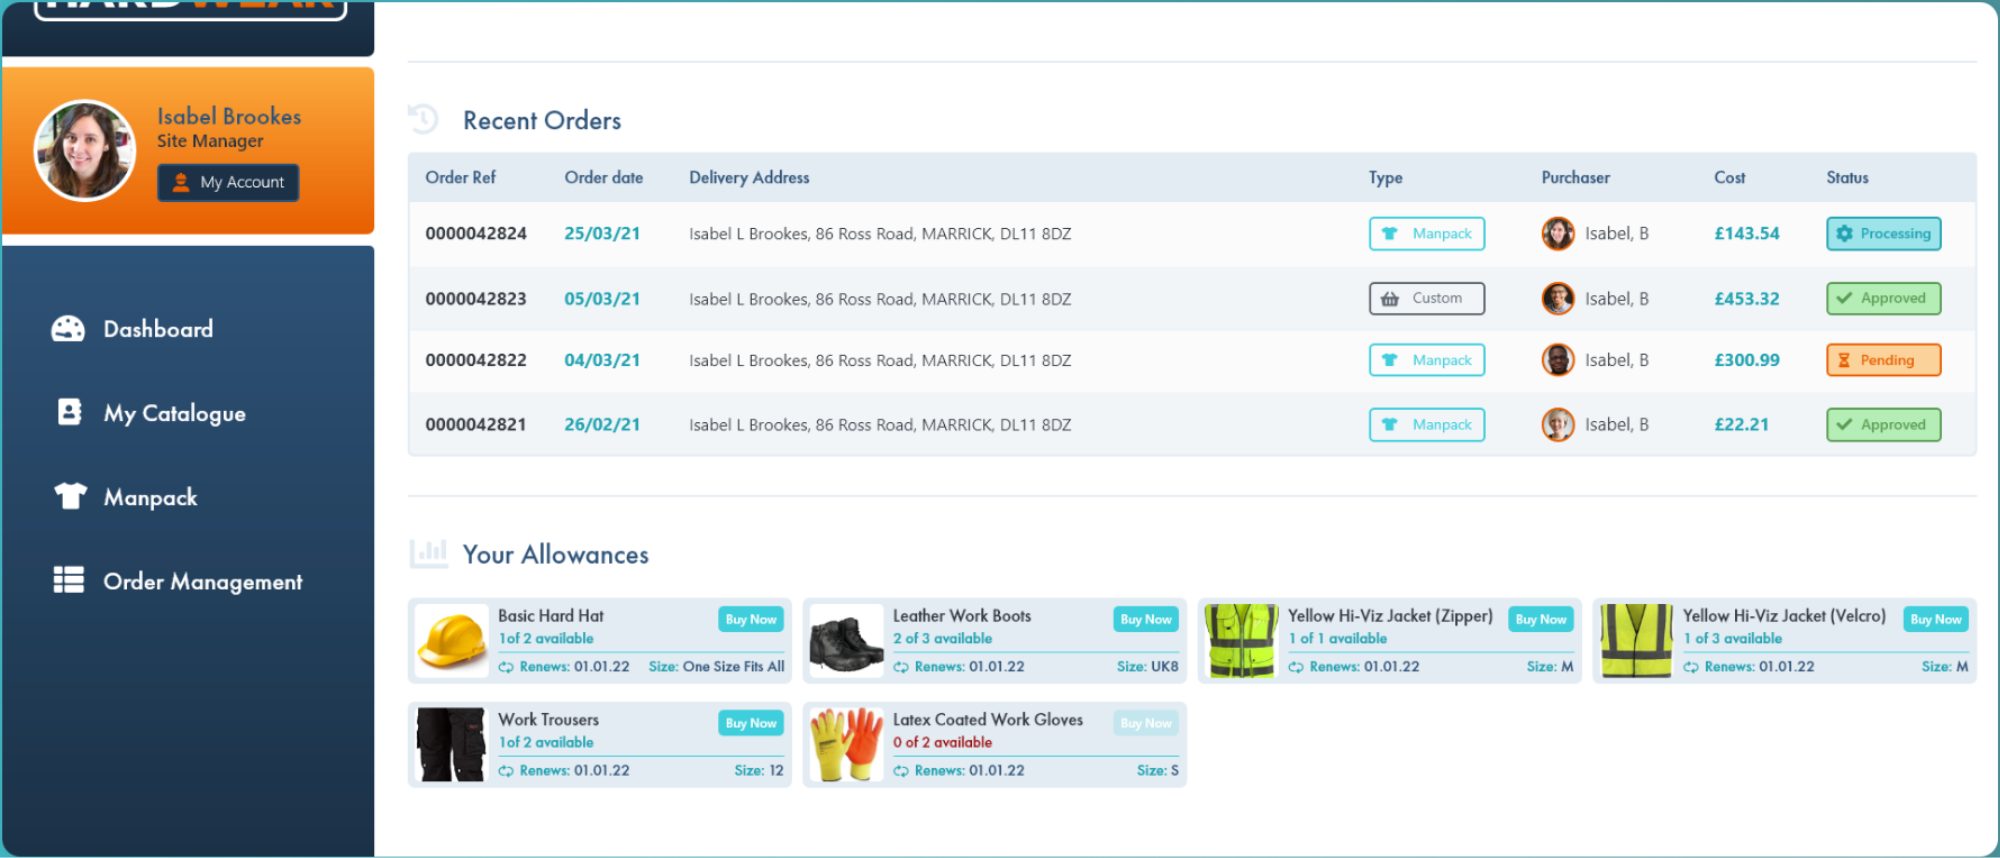This screenshot has height=858, width=2000.
Task: Buy Now for Leather Work Boots
Action: [1145, 619]
